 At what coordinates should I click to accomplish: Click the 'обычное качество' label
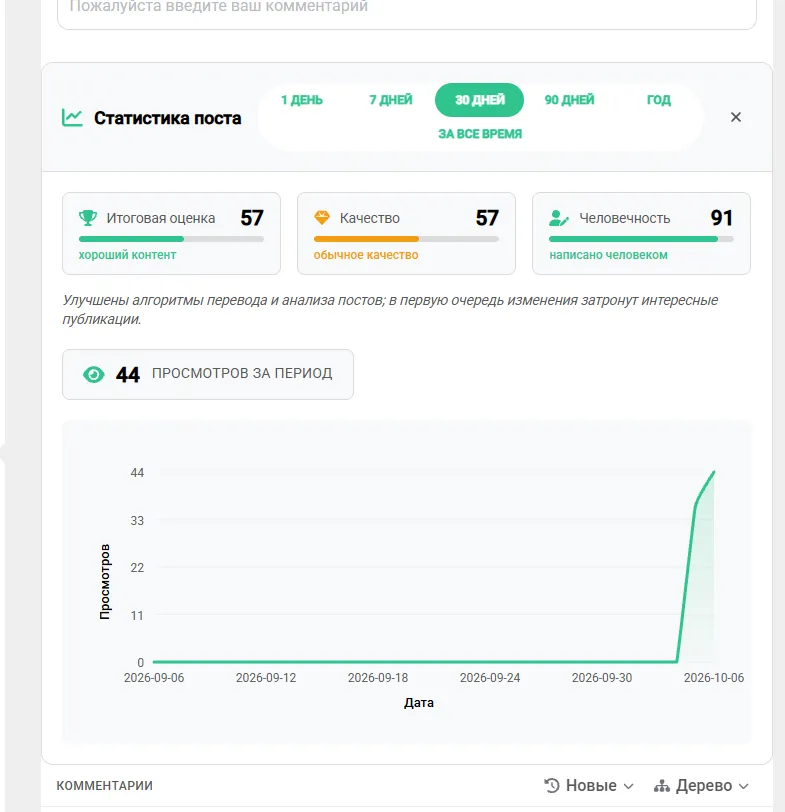[x=366, y=255]
